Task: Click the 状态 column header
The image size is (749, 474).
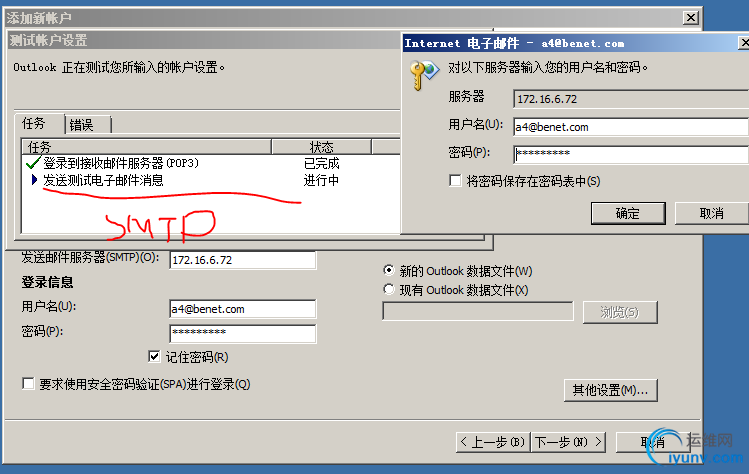Action: (321, 147)
